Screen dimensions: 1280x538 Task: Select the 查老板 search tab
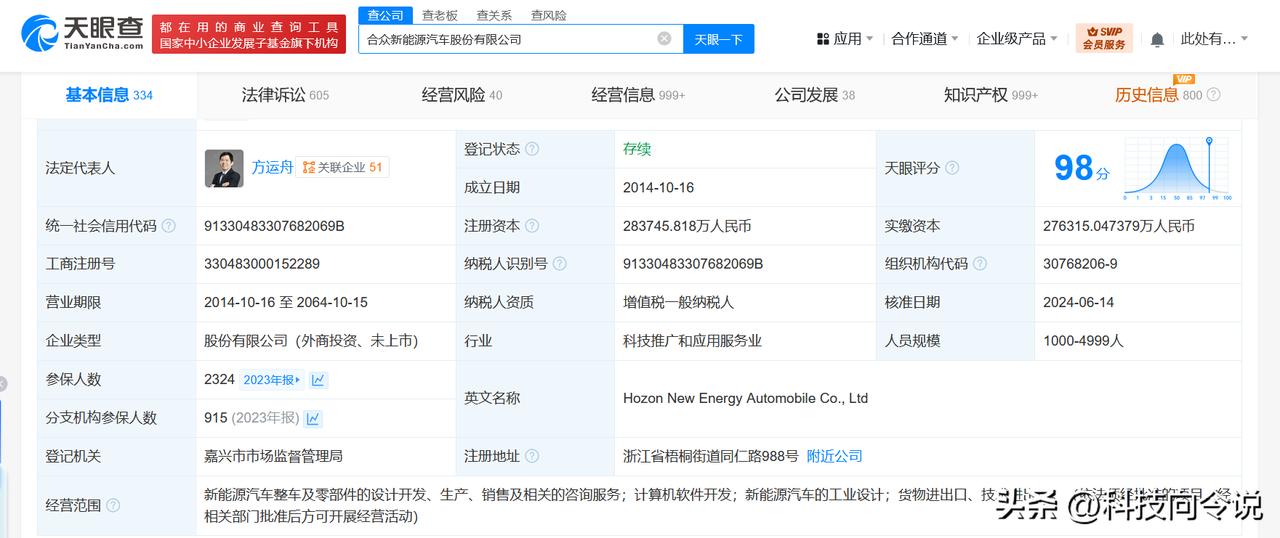439,15
